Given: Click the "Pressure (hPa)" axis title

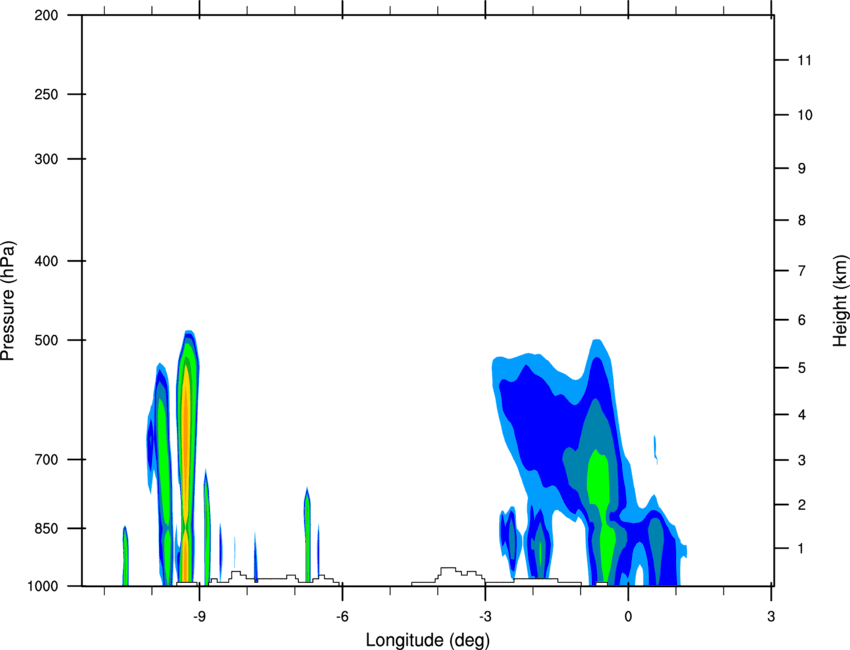Looking at the screenshot, I should click(x=8, y=301).
